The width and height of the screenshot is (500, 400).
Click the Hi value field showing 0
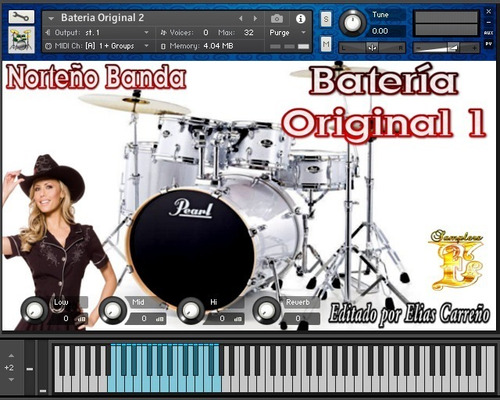pyautogui.click(x=225, y=319)
